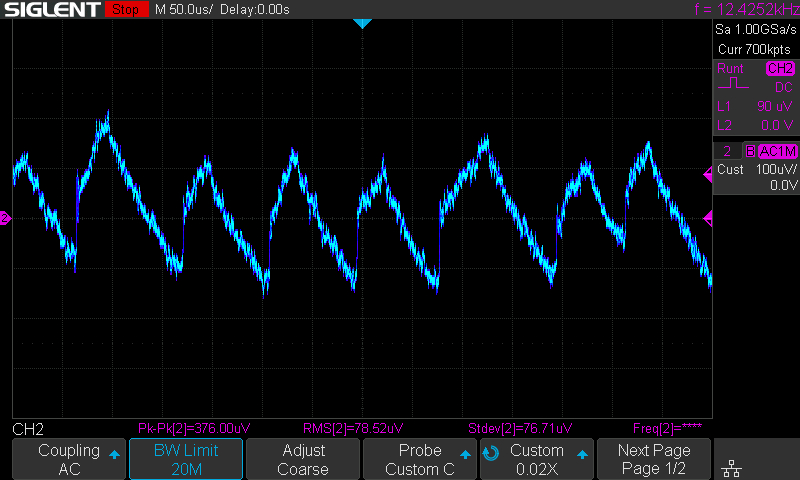Image resolution: width=800 pixels, height=480 pixels.
Task: Click the red Stop run-state indicator
Action: (x=126, y=9)
